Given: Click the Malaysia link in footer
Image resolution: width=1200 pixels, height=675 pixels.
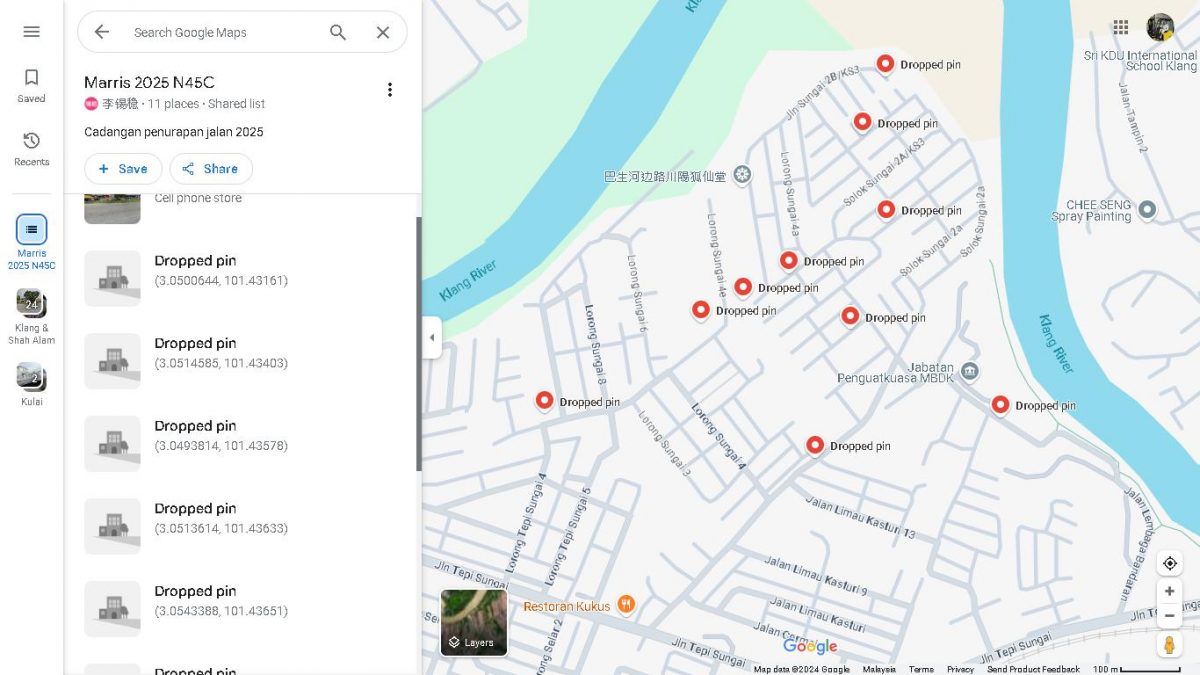Looking at the screenshot, I should [879, 669].
